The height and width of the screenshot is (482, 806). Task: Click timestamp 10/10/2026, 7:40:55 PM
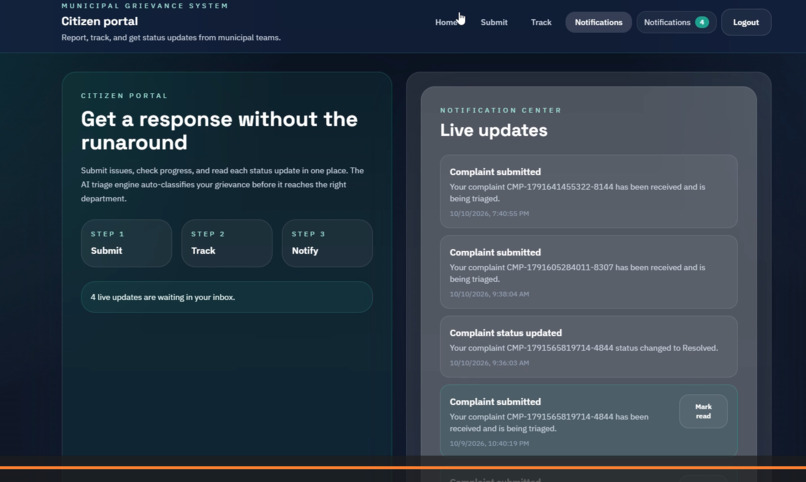tap(489, 213)
